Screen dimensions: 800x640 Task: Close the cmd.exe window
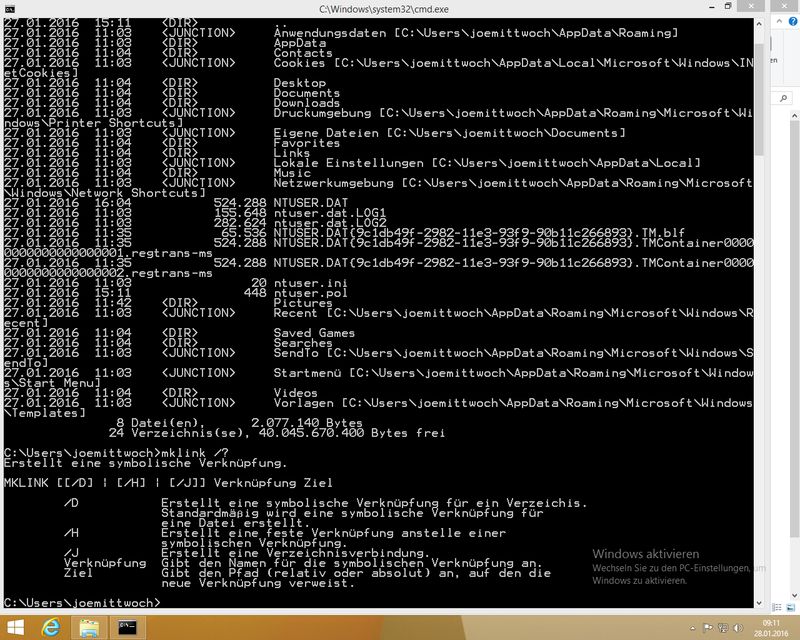(x=752, y=6)
